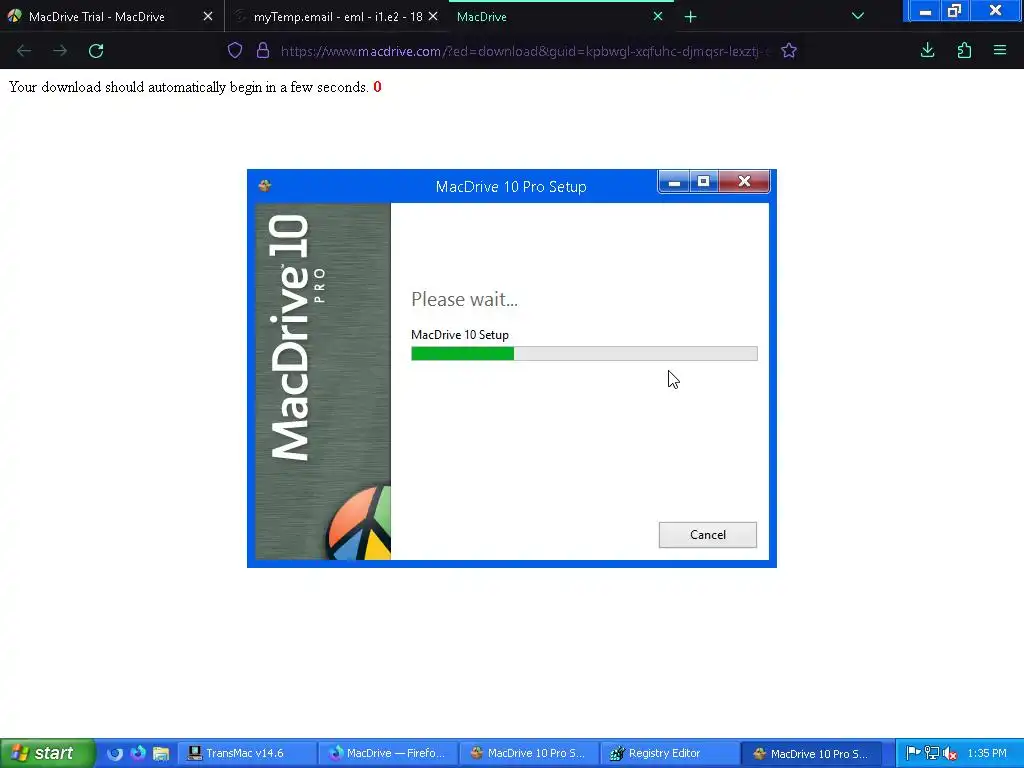Image resolution: width=1024 pixels, height=768 pixels.
Task: Open the Firefox application menu
Action: pos(1000,50)
